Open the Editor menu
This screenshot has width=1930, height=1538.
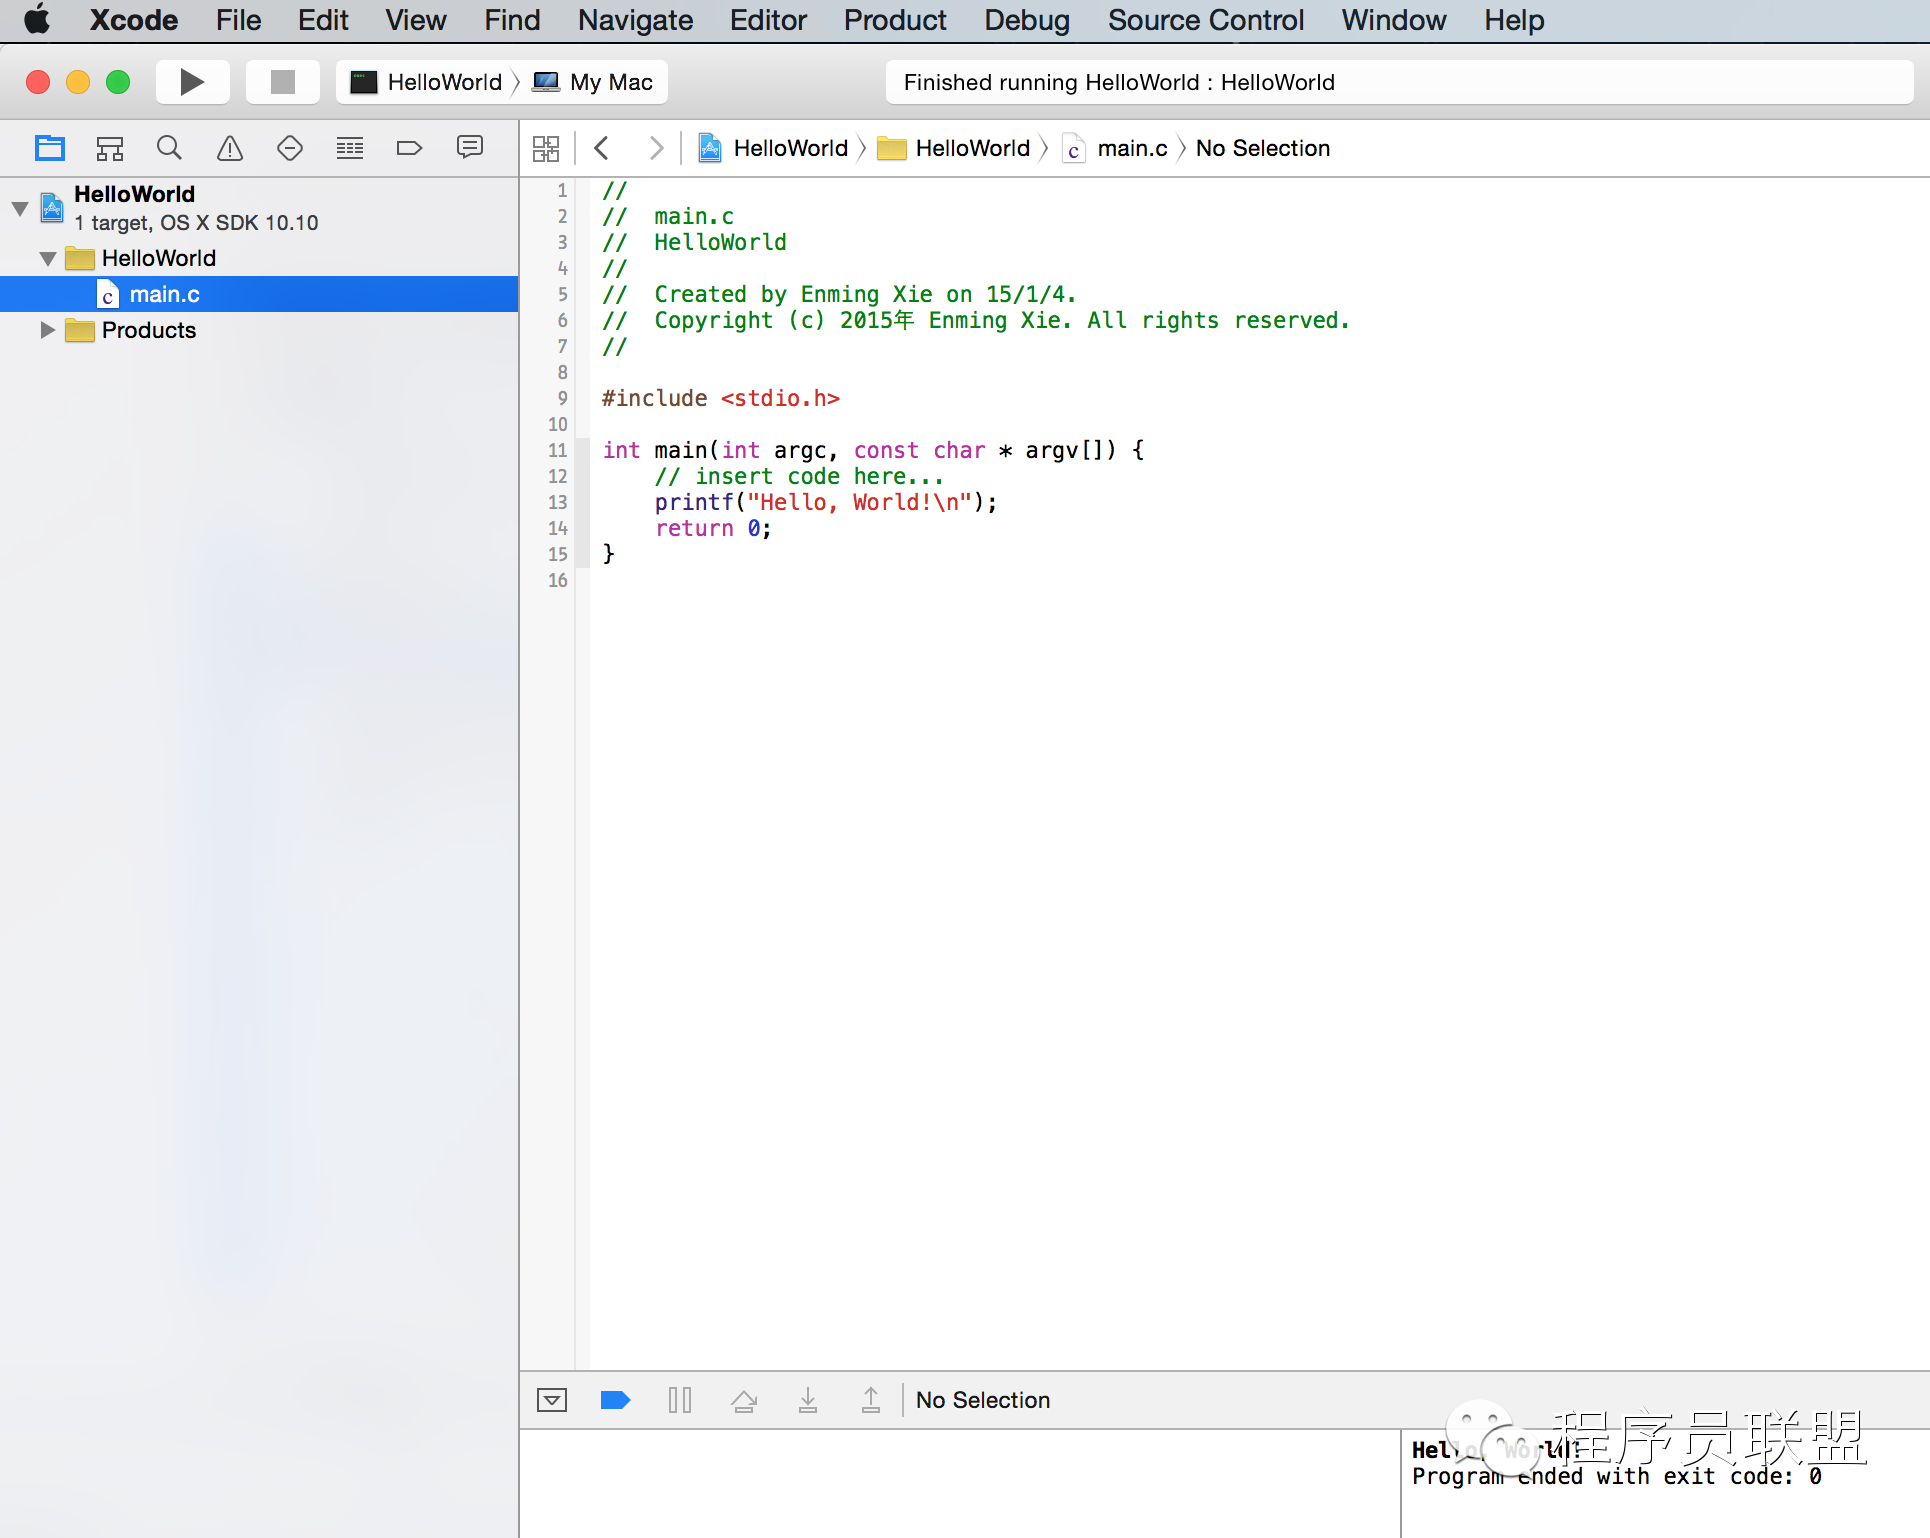tap(768, 20)
